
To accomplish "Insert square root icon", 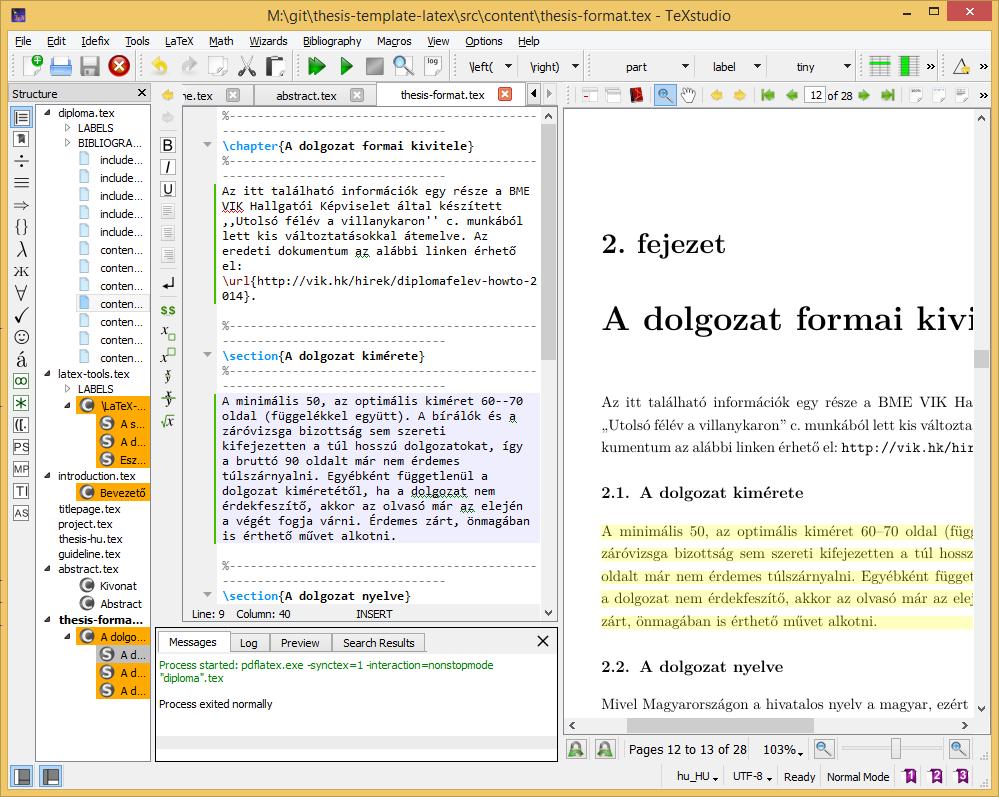I will coord(168,421).
